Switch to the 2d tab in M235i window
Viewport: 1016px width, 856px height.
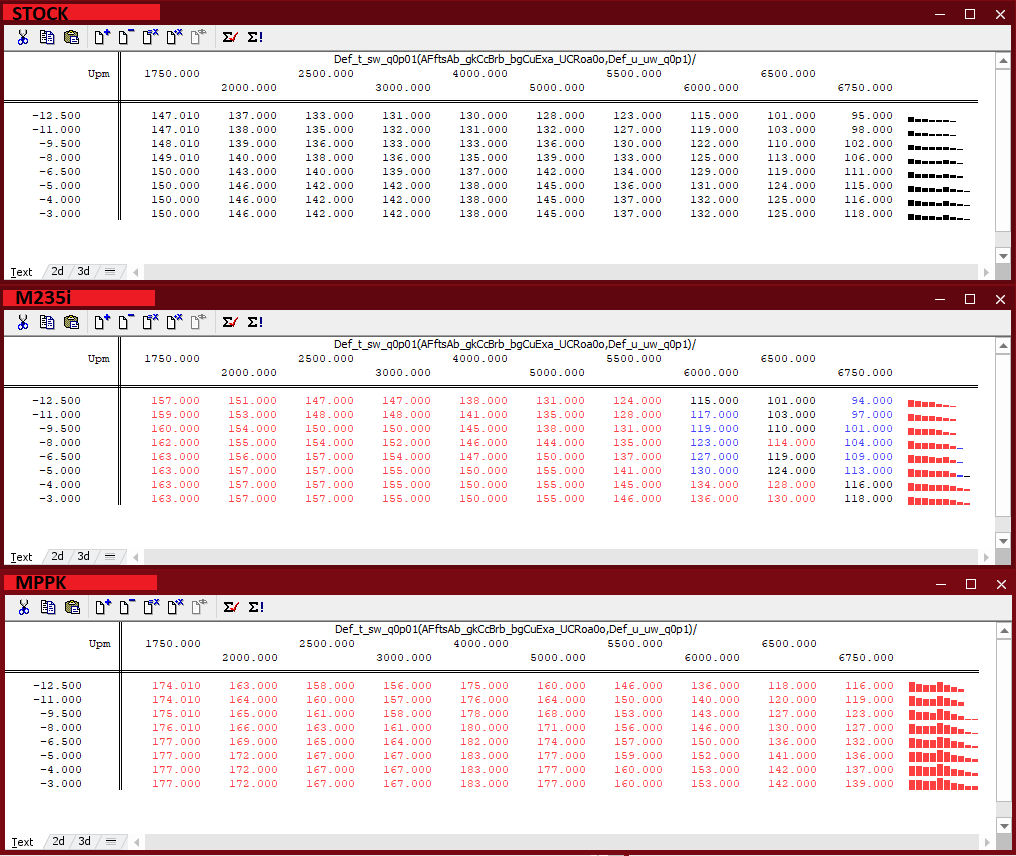click(58, 557)
